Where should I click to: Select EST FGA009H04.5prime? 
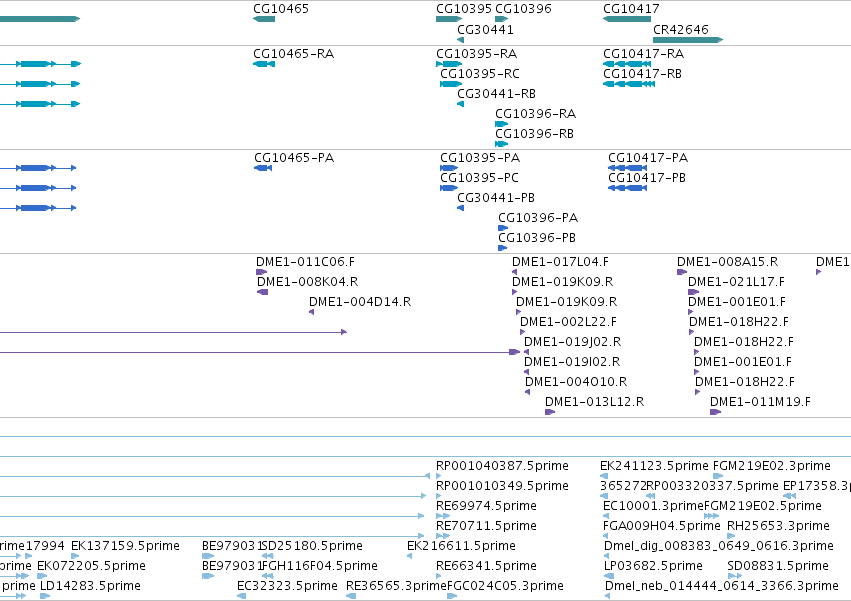pyautogui.click(x=662, y=527)
